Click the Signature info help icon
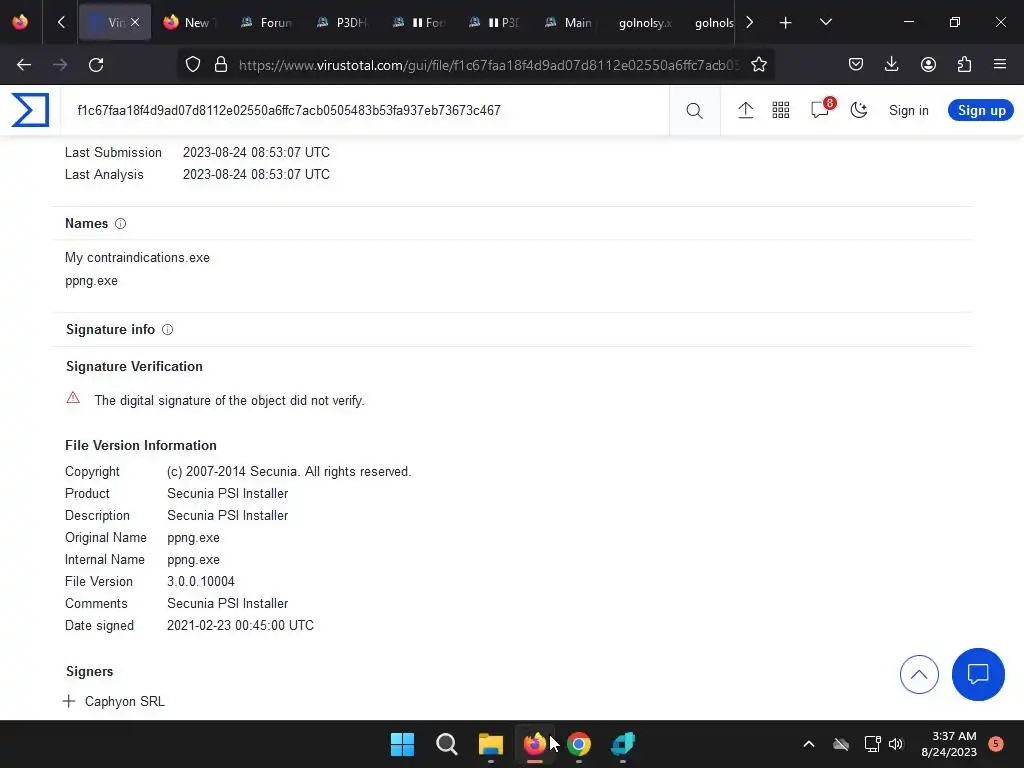 click(x=167, y=329)
